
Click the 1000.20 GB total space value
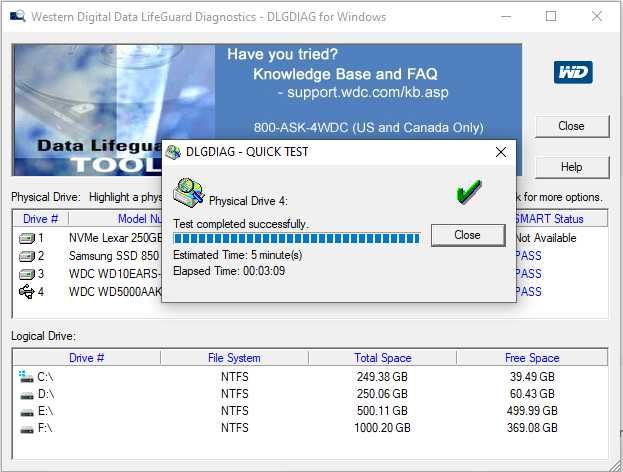[x=382, y=428]
